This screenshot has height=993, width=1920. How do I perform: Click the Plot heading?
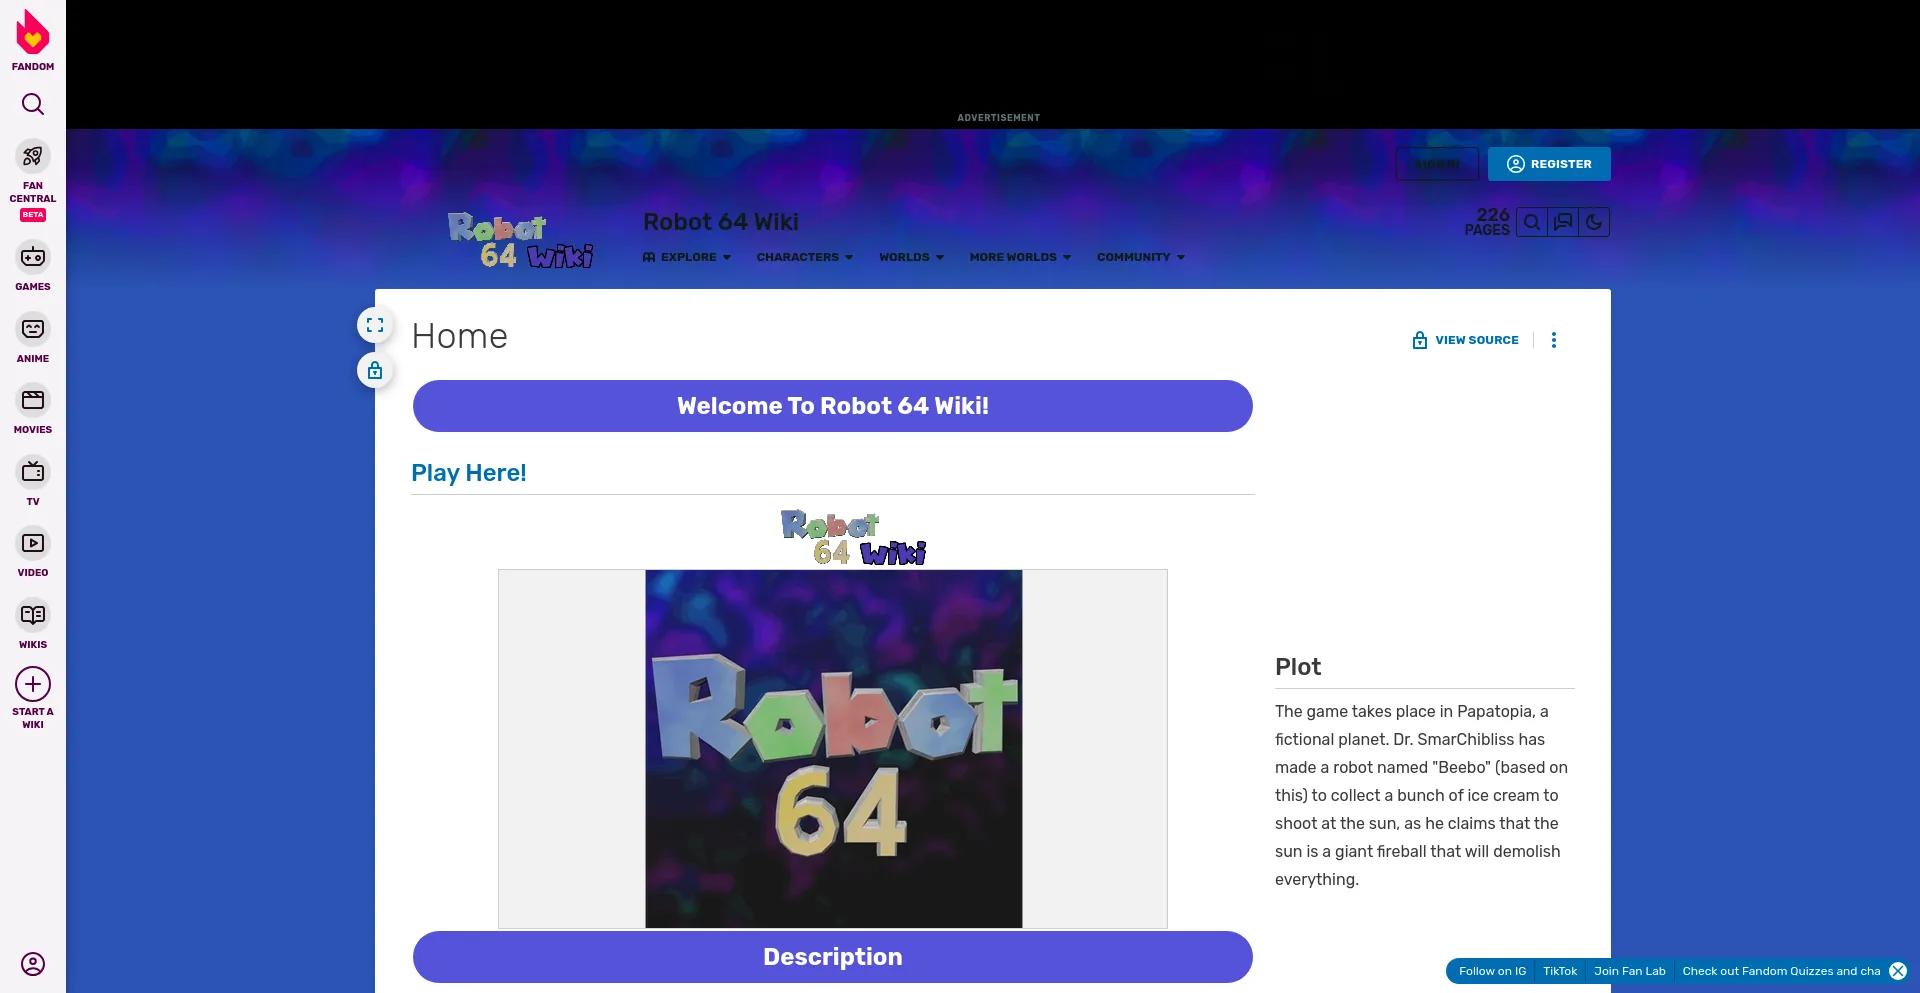point(1298,667)
